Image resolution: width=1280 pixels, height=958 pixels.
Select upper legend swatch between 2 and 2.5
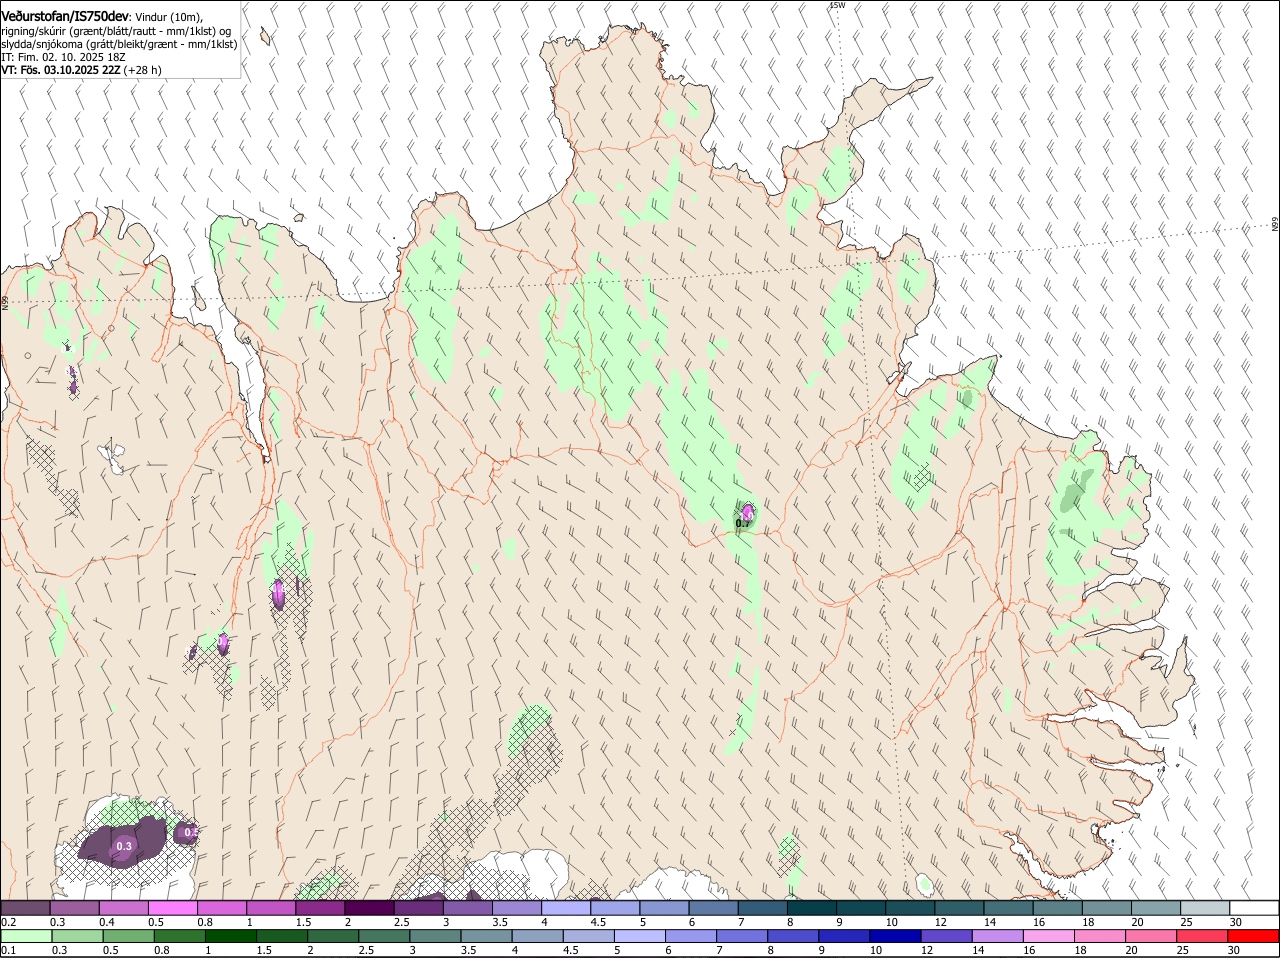click(369, 907)
